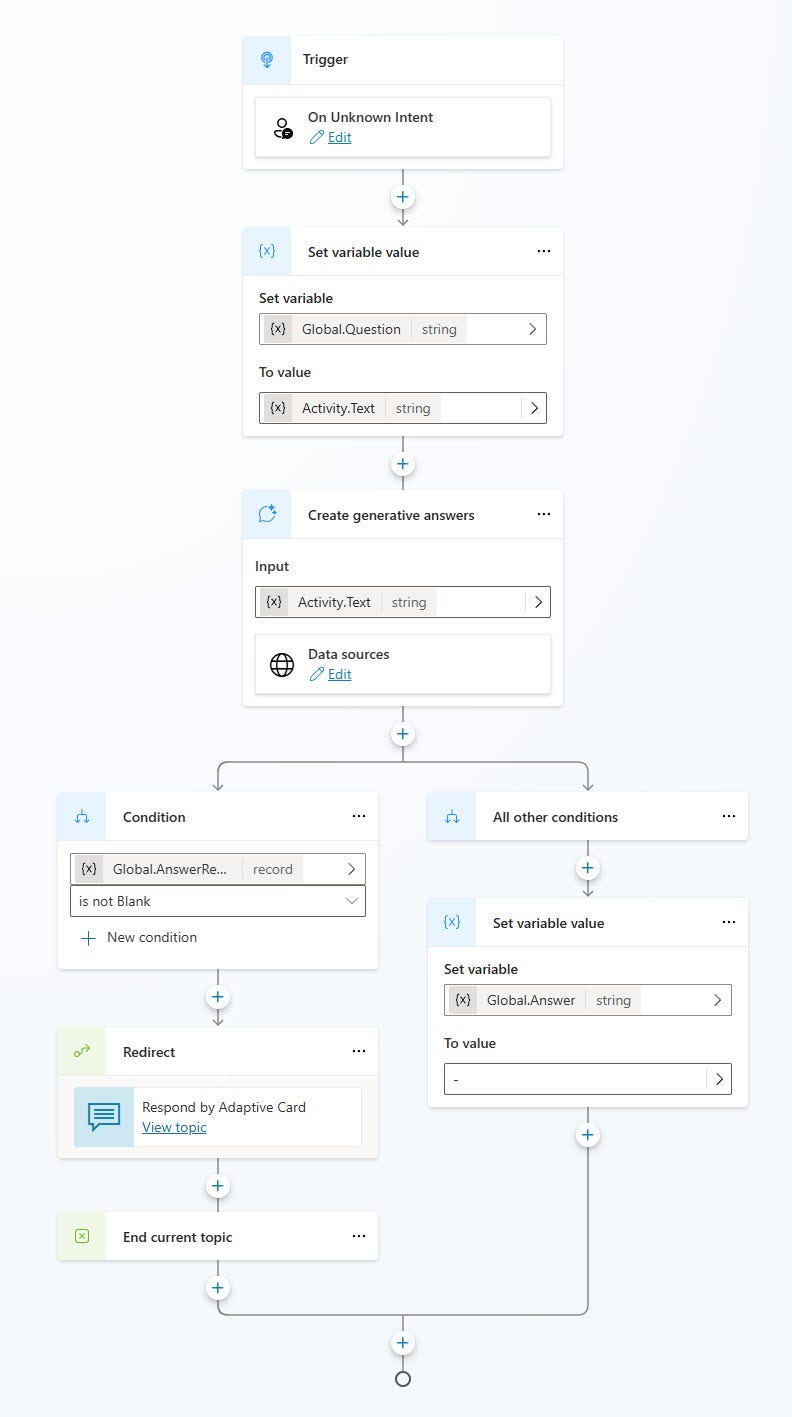Expand the Global.Answer variable chevron

[718, 1000]
